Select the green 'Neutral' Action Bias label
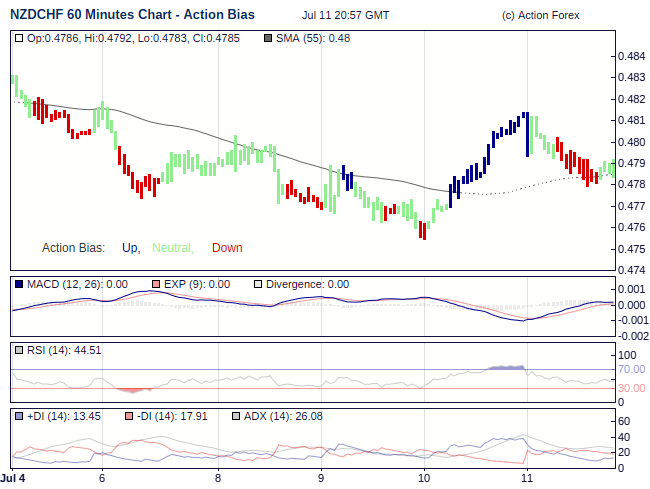This screenshot has width=650, height=489. [172, 248]
